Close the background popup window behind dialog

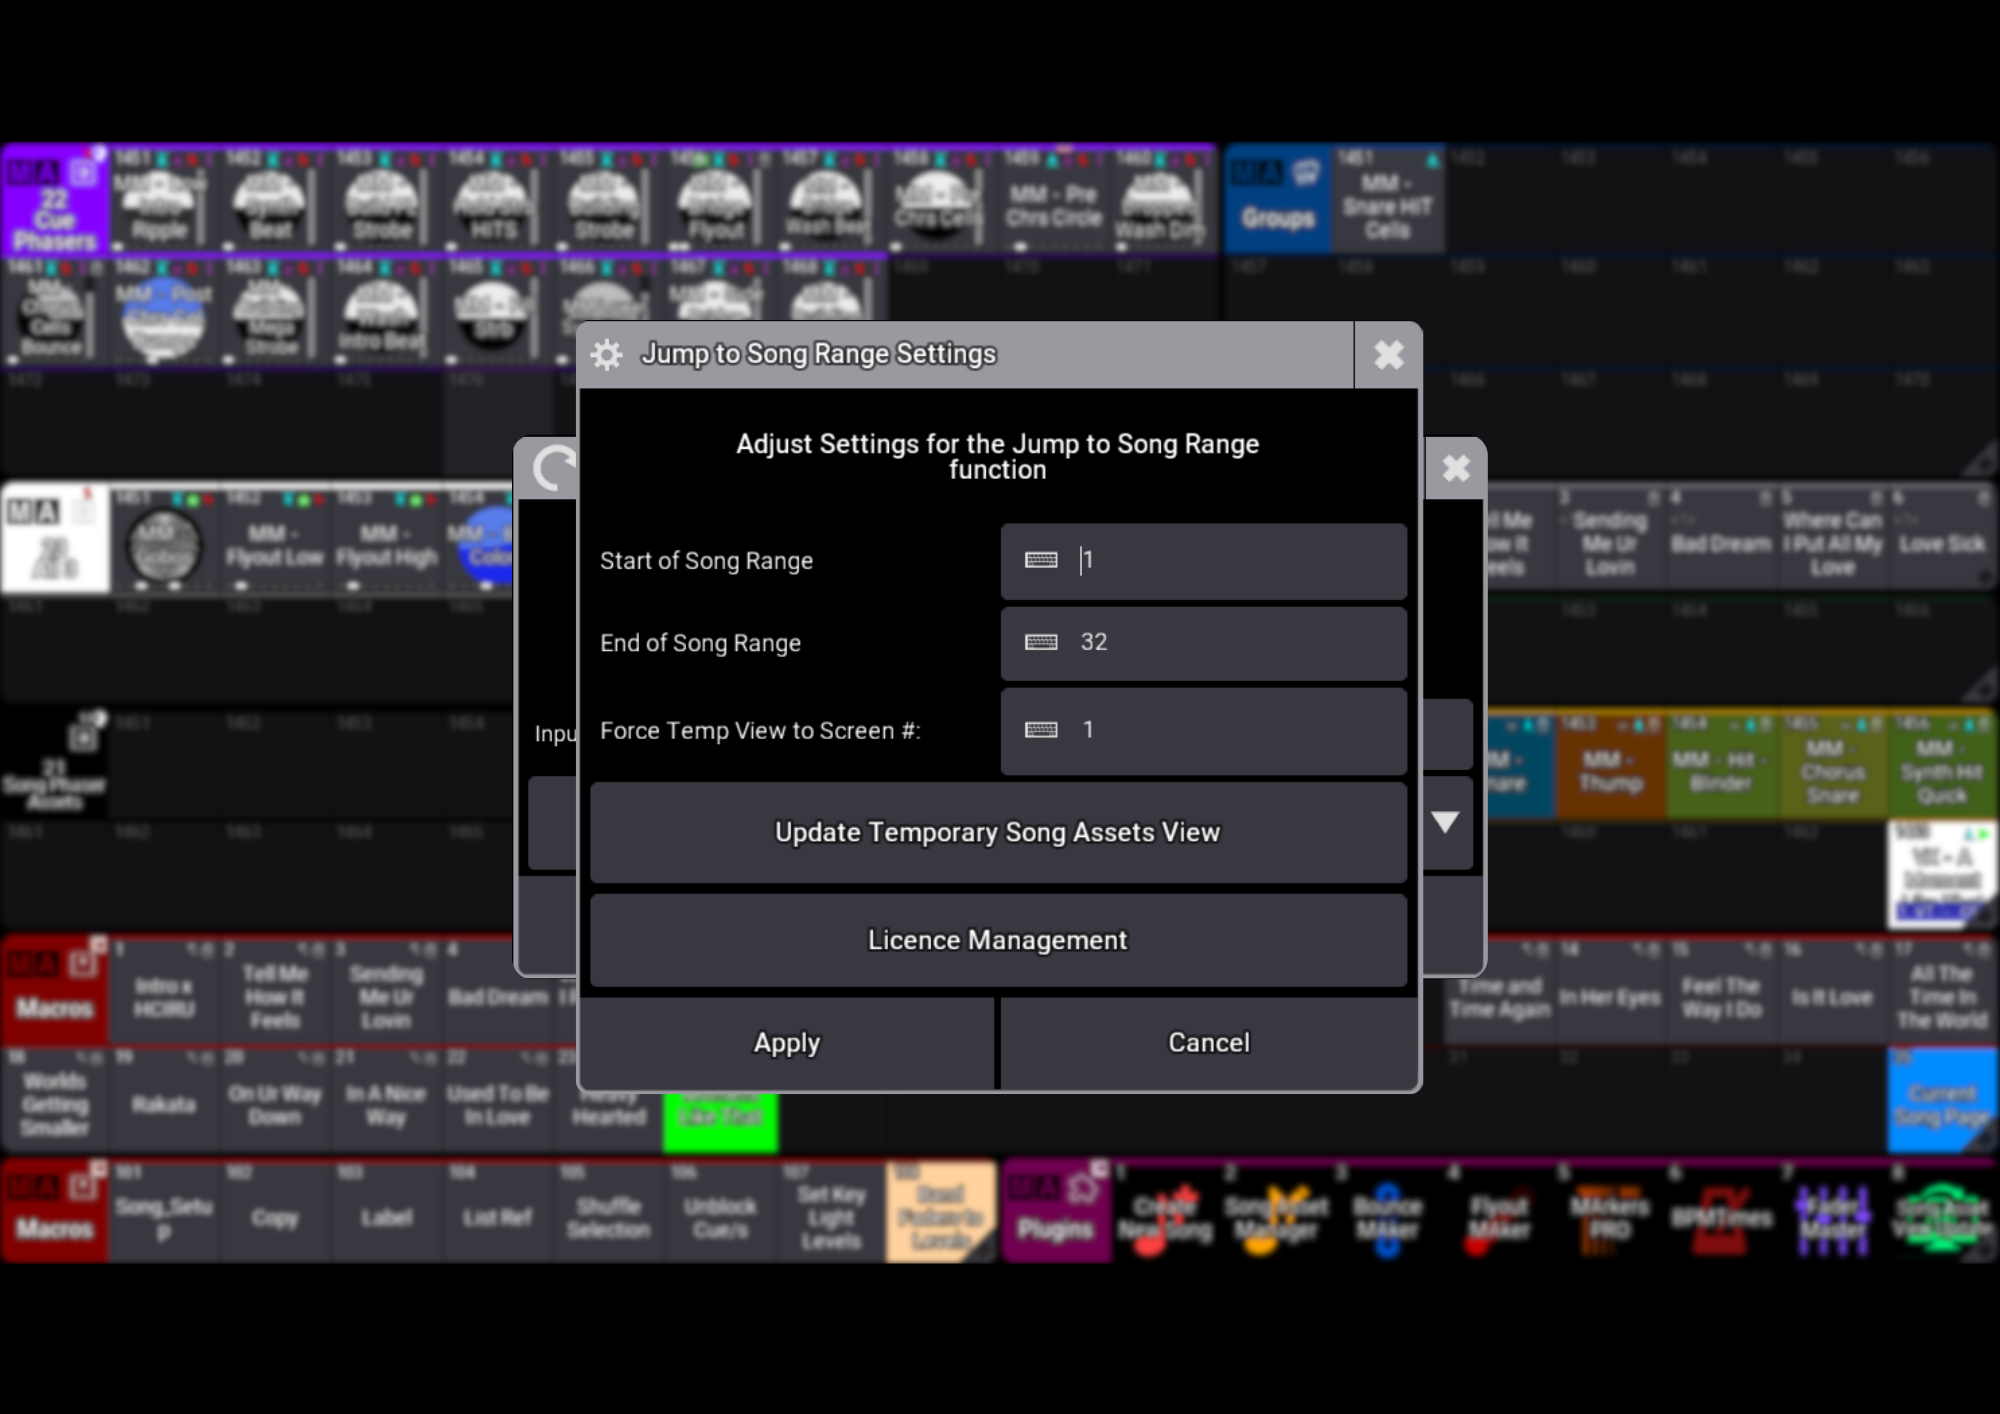[x=1456, y=468]
